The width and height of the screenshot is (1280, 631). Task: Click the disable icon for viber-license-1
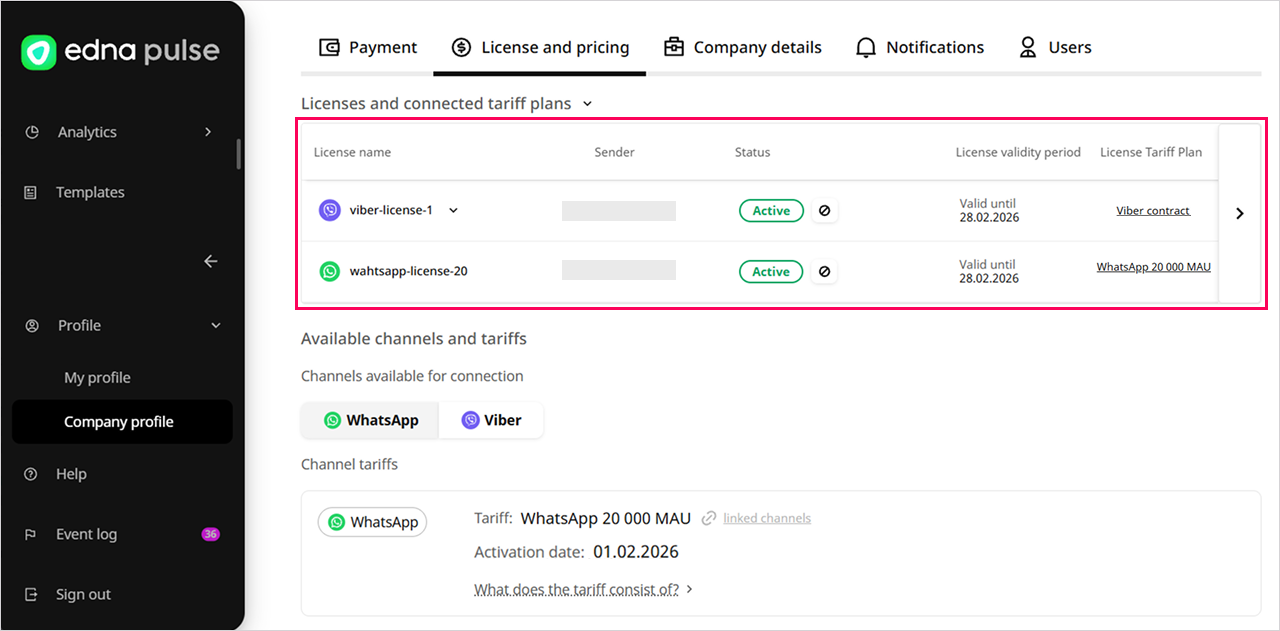[x=824, y=211]
